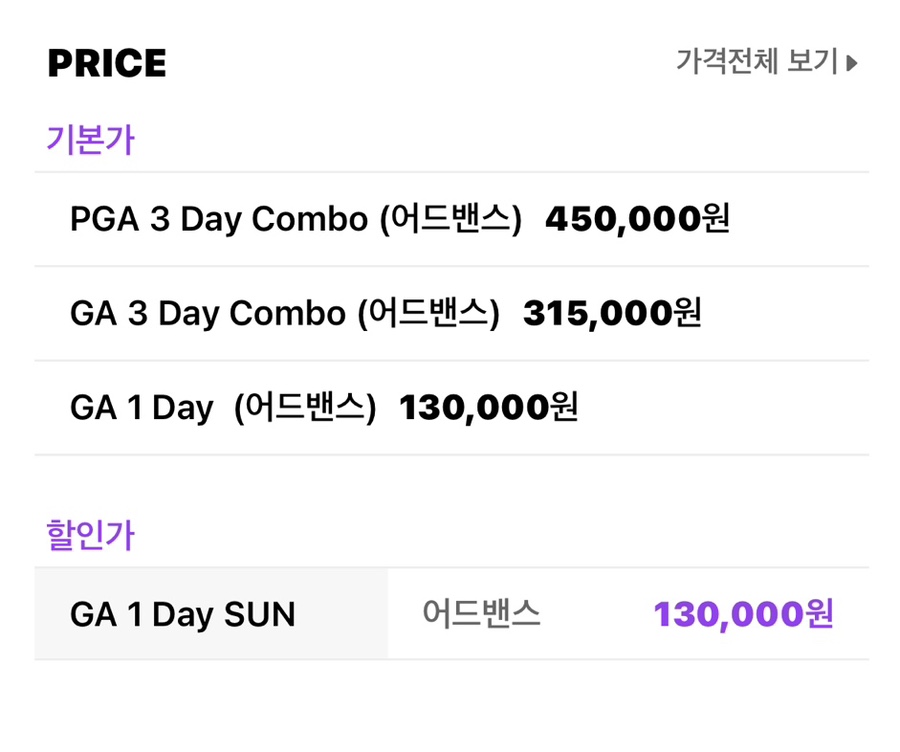
Task: Click the PRICE heading
Action: point(107,63)
